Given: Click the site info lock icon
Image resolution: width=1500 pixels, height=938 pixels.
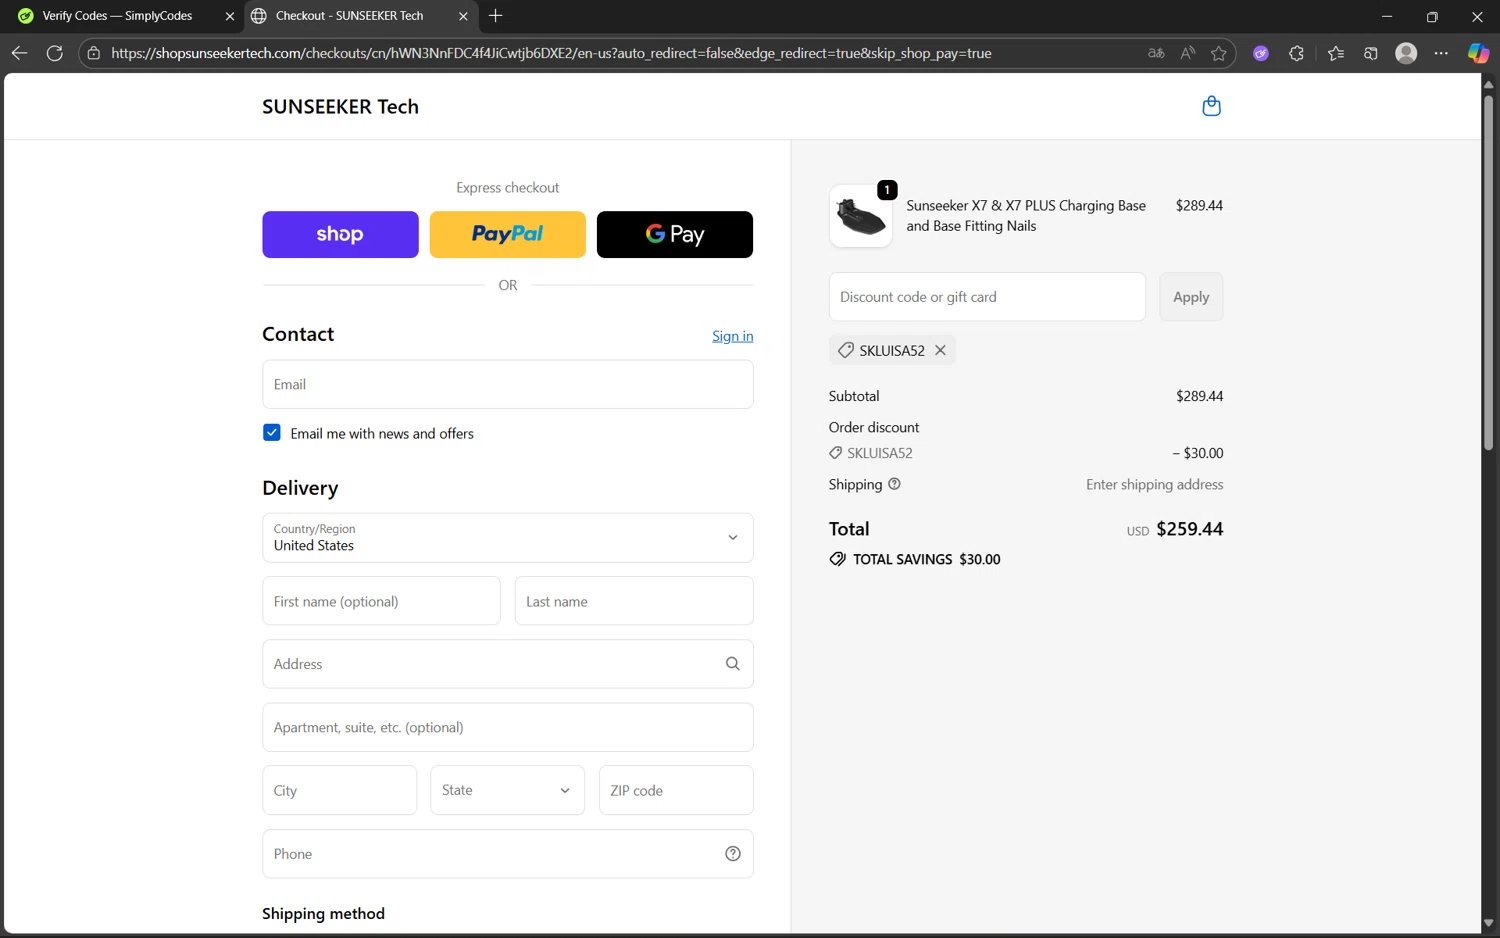Looking at the screenshot, I should coord(94,53).
